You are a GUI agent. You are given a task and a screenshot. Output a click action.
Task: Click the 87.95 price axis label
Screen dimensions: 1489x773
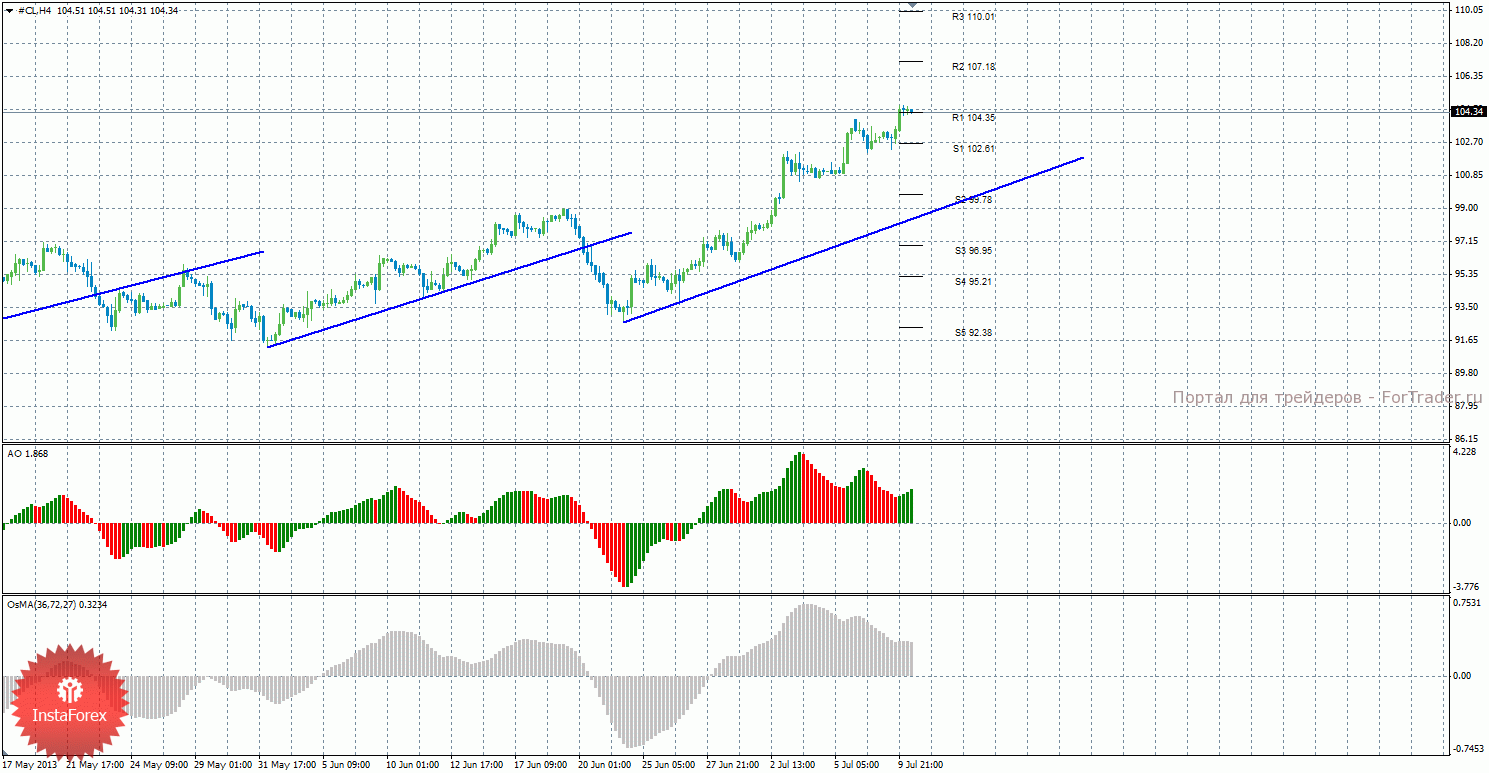pos(1466,406)
